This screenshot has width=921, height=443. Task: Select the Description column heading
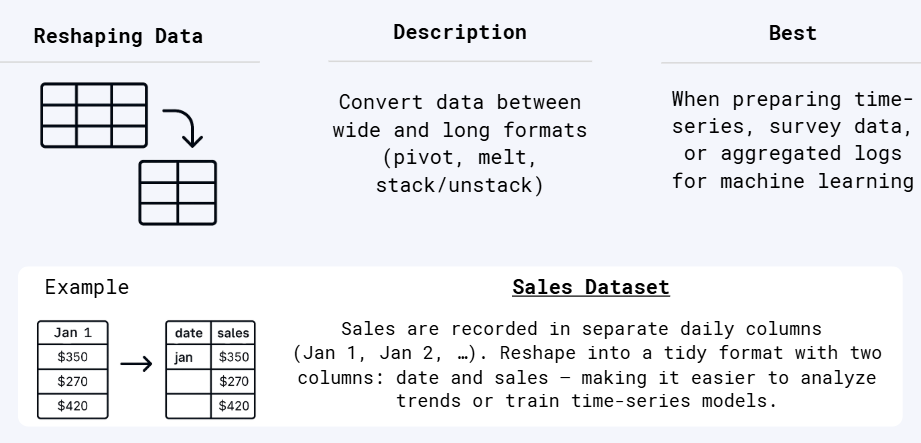click(x=459, y=32)
